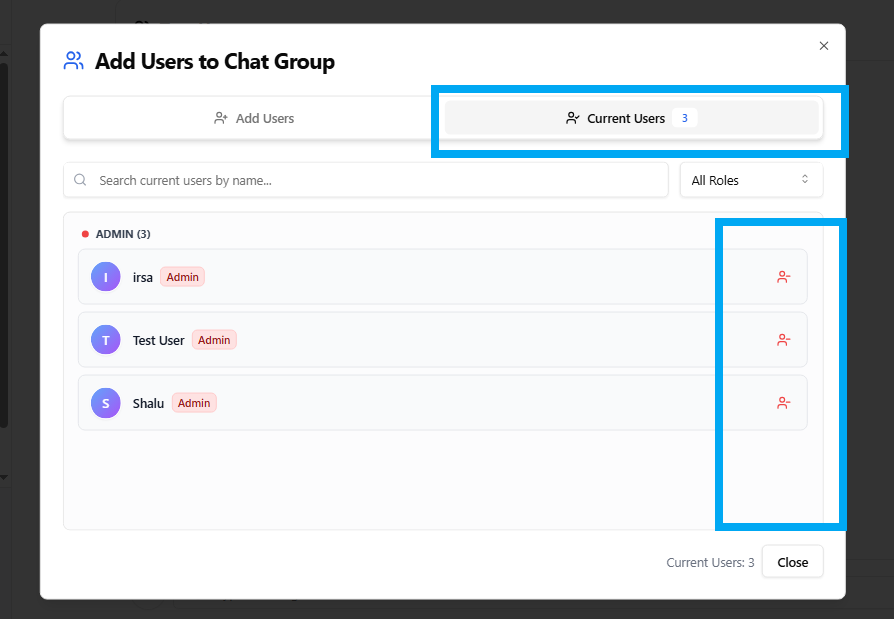
Task: Dismiss dialog with the top-right X
Action: pyautogui.click(x=824, y=46)
